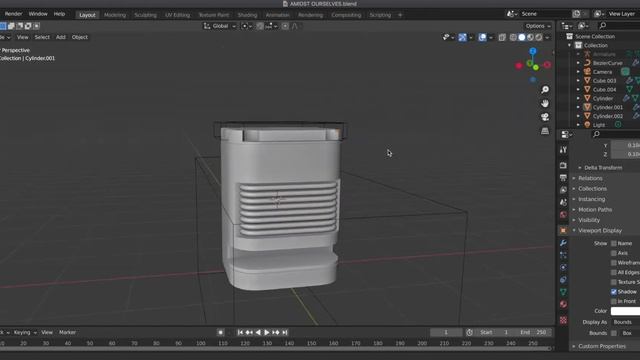Switch to the Shading workspace tab
640x360 pixels.
[247, 15]
